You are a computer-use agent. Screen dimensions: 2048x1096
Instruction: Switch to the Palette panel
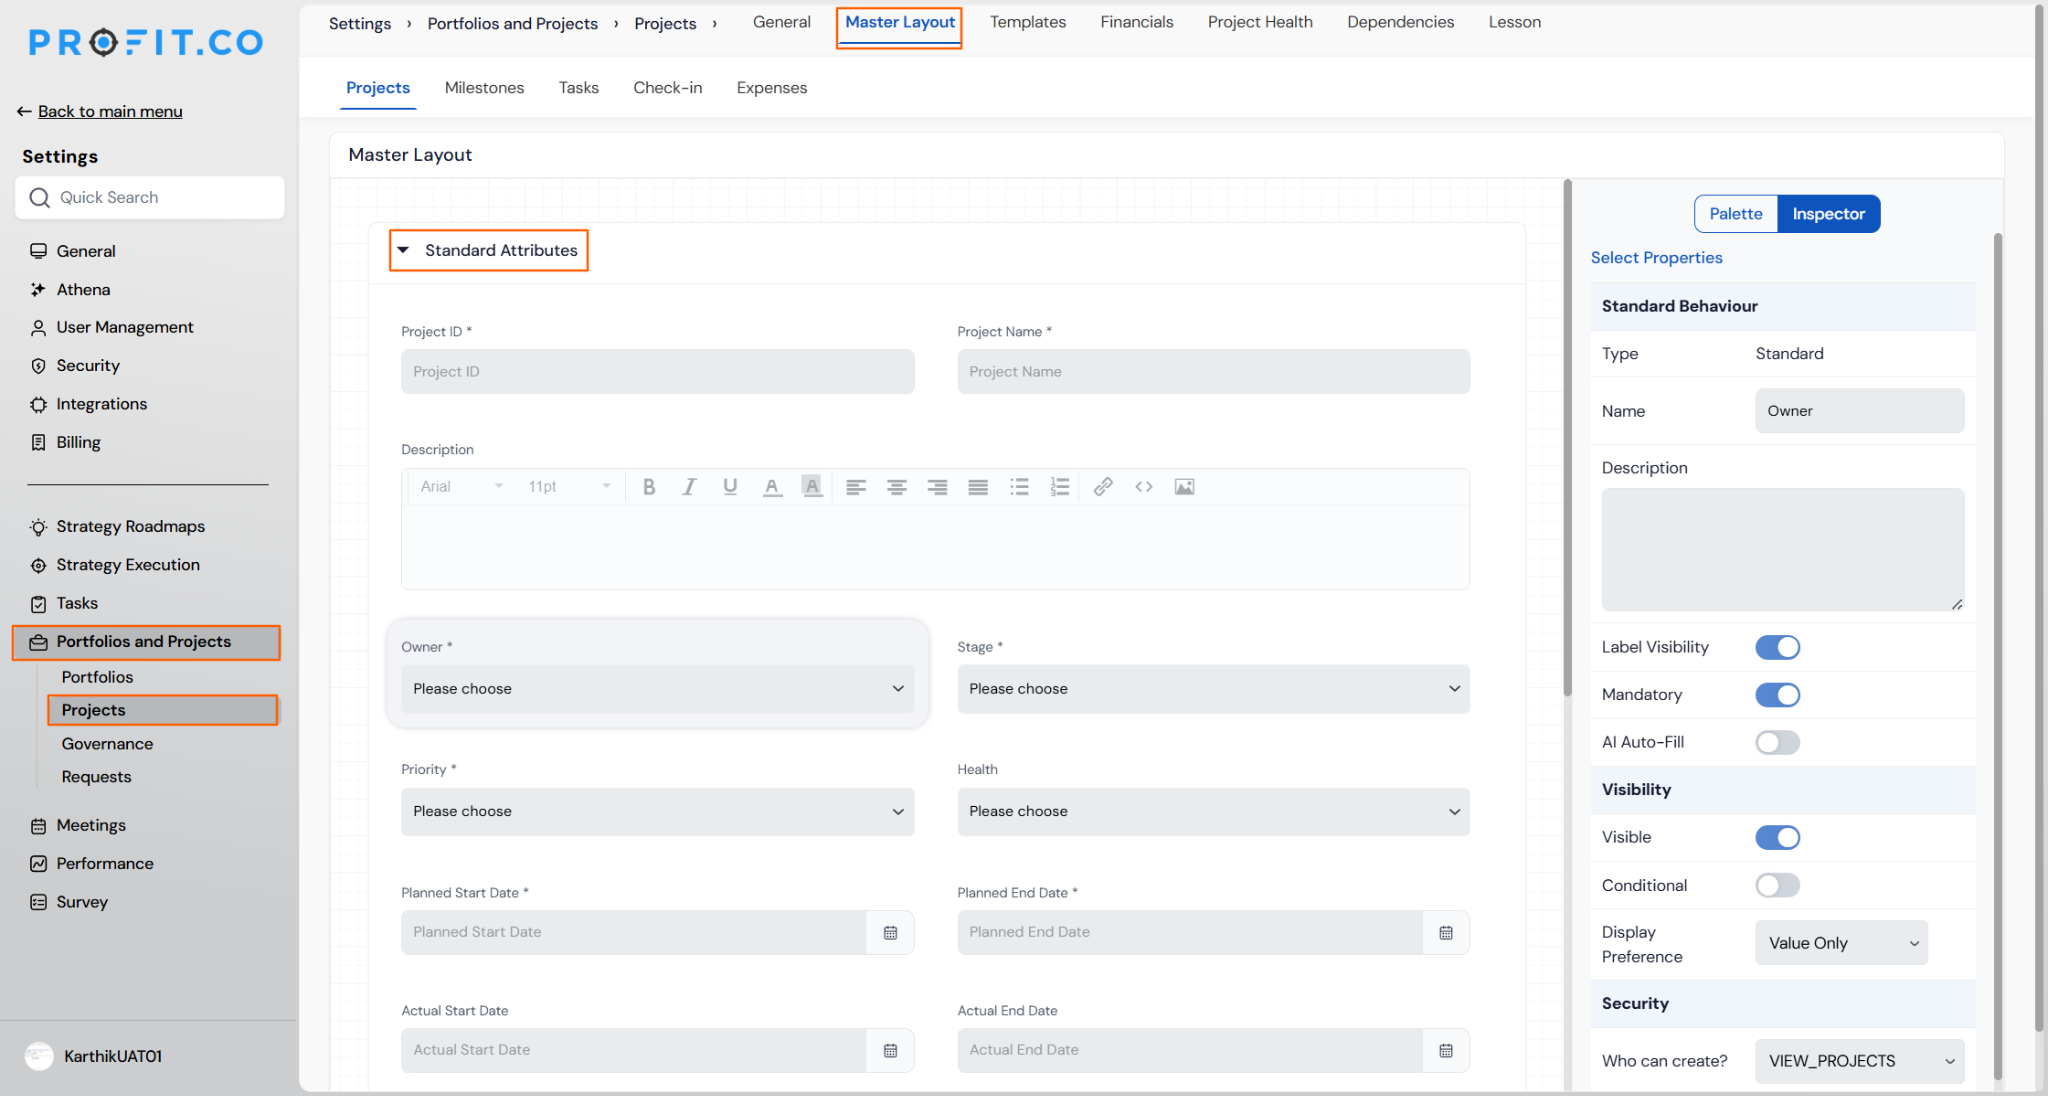(1735, 214)
